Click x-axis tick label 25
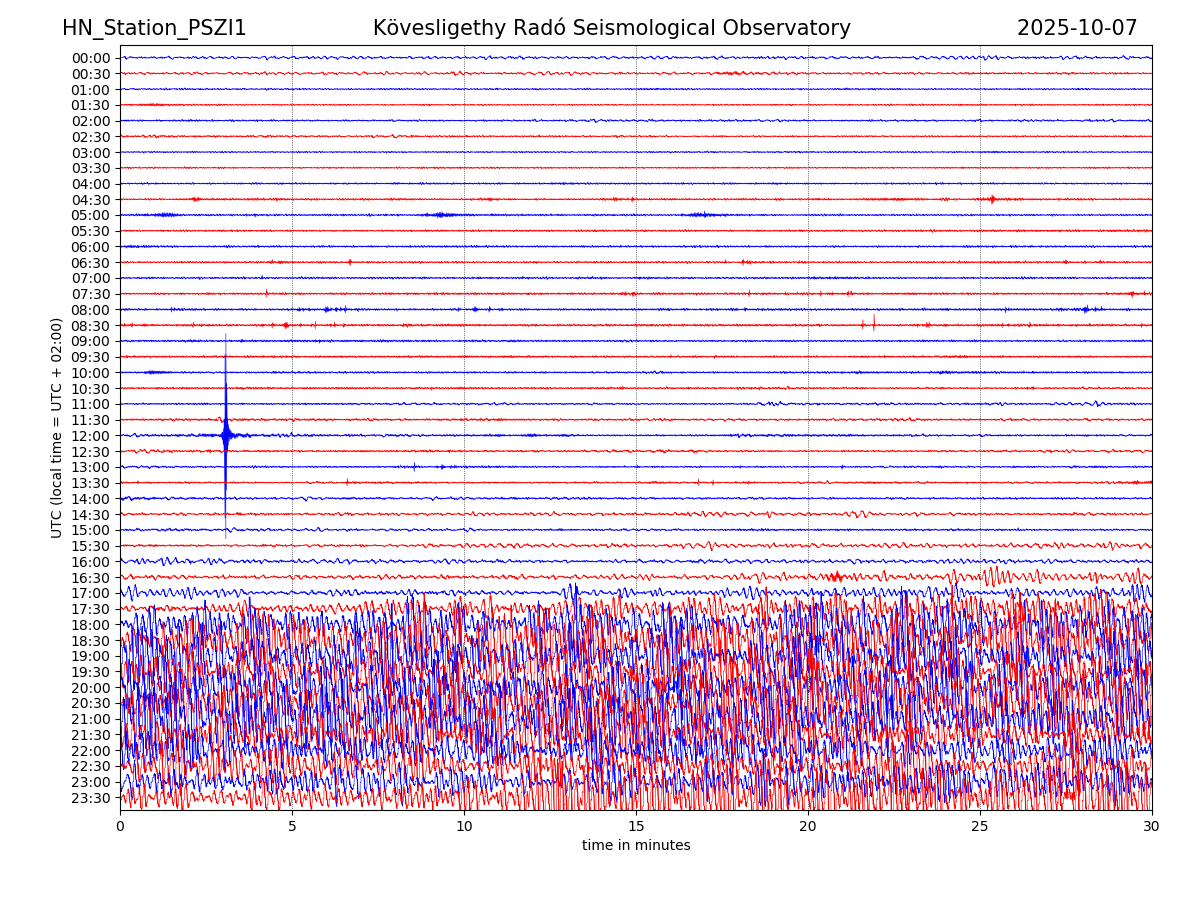Viewport: 1200px width, 900px height. pos(980,827)
